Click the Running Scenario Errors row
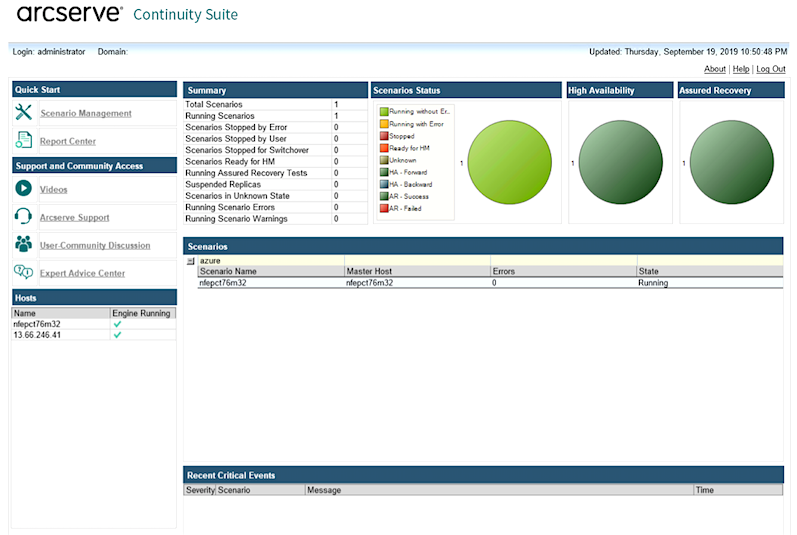The image size is (797, 535). click(275, 207)
